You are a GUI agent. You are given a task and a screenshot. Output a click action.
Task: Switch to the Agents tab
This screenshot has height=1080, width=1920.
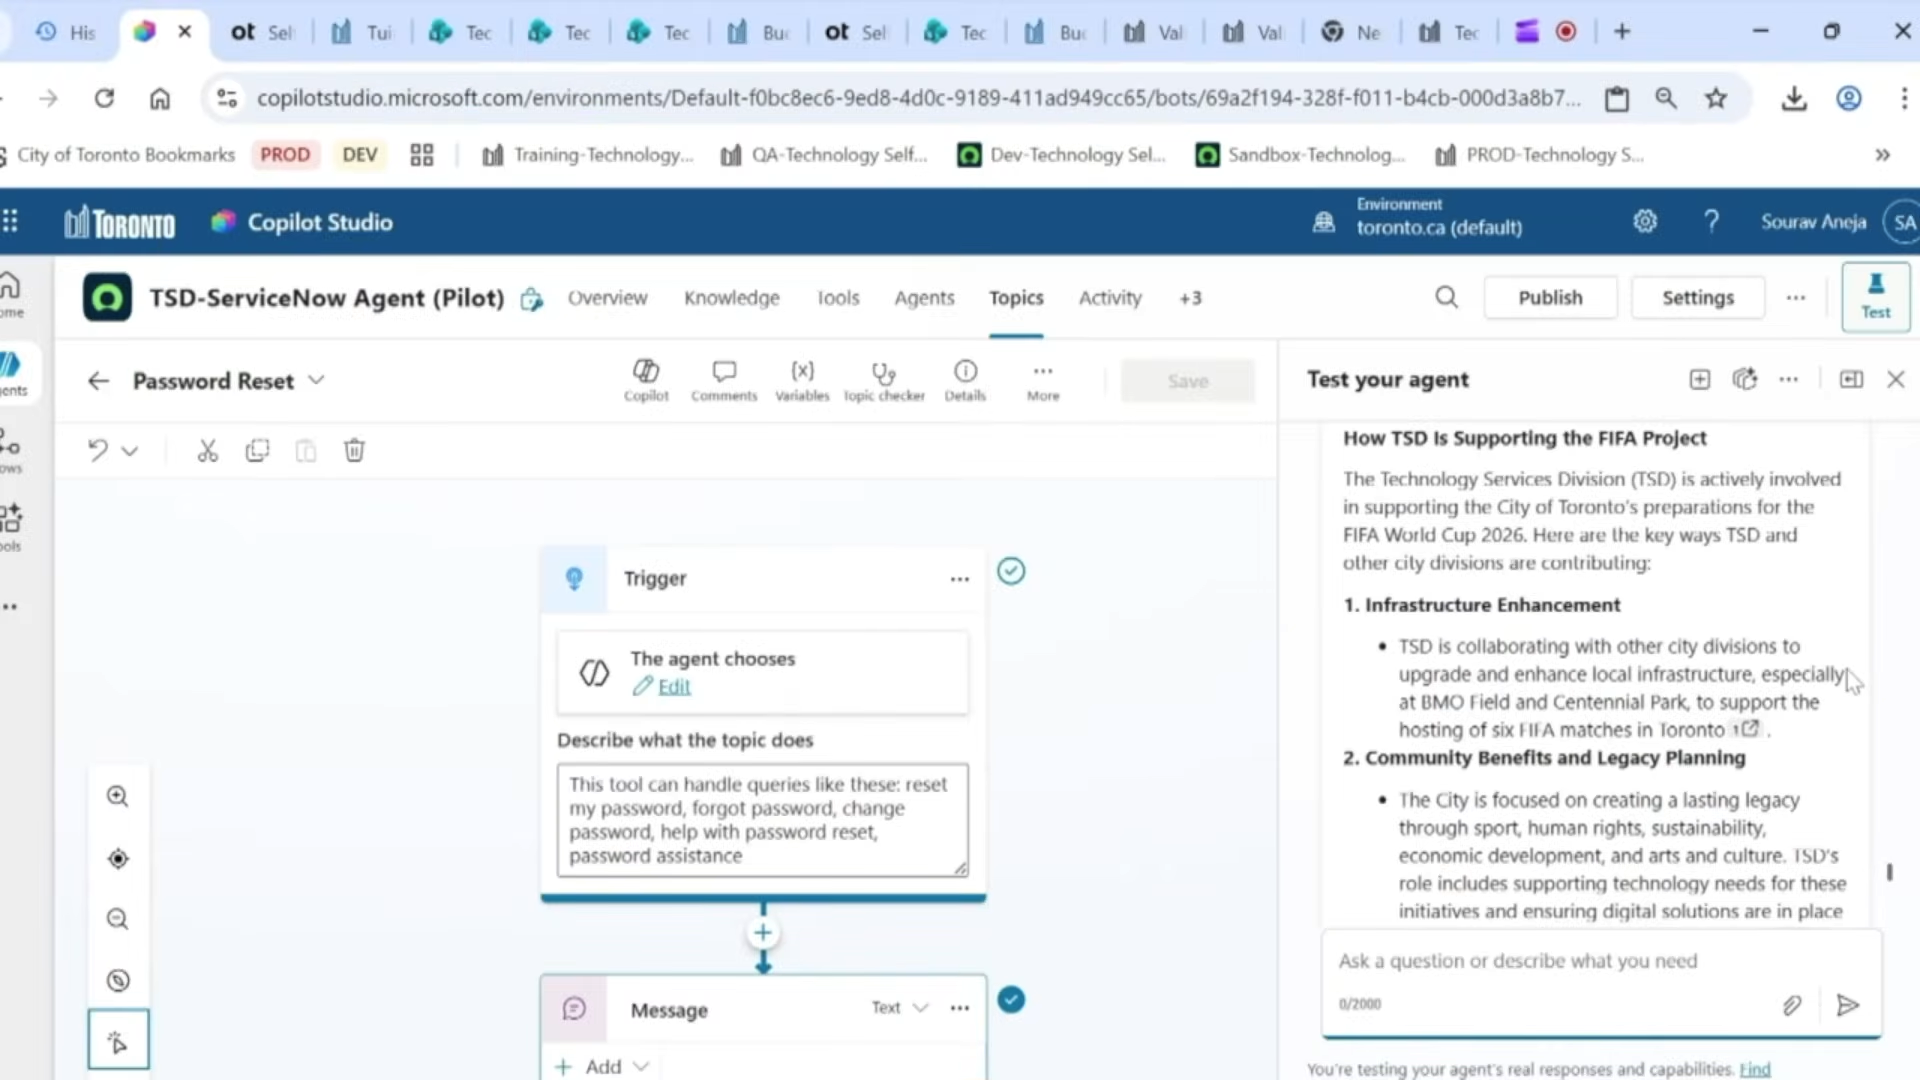[924, 298]
